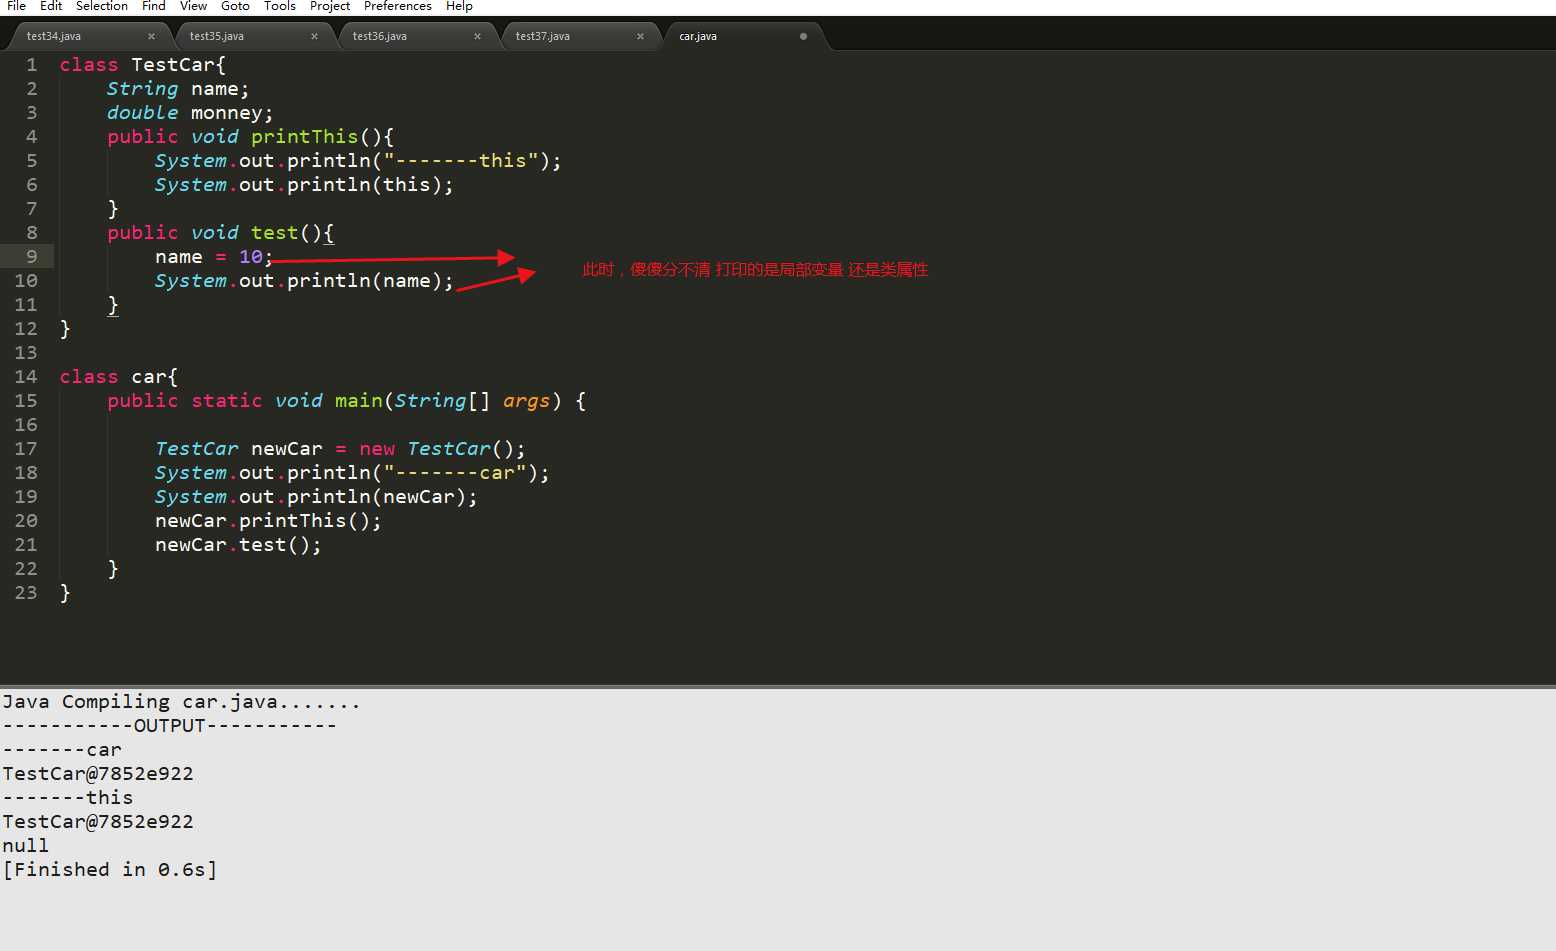Click the 'public void test(){' line
This screenshot has height=951, width=1556.
pos(221,232)
